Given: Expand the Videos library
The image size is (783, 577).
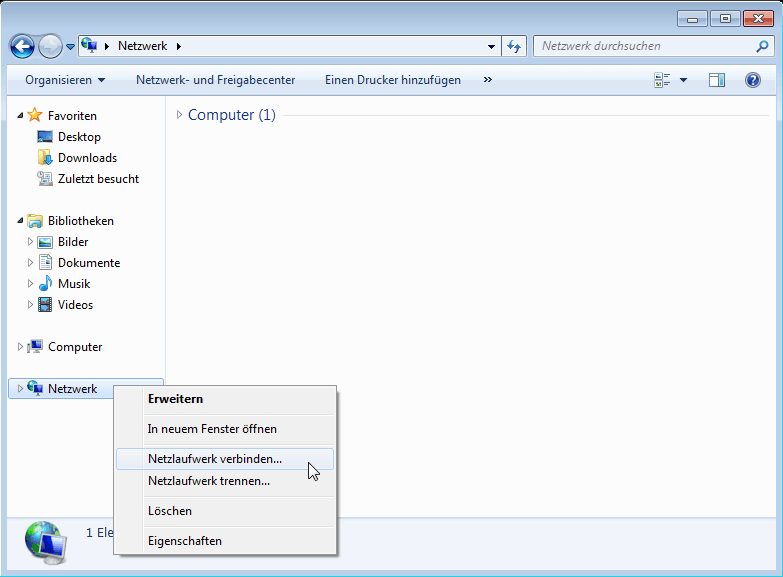Looking at the screenshot, I should point(30,305).
